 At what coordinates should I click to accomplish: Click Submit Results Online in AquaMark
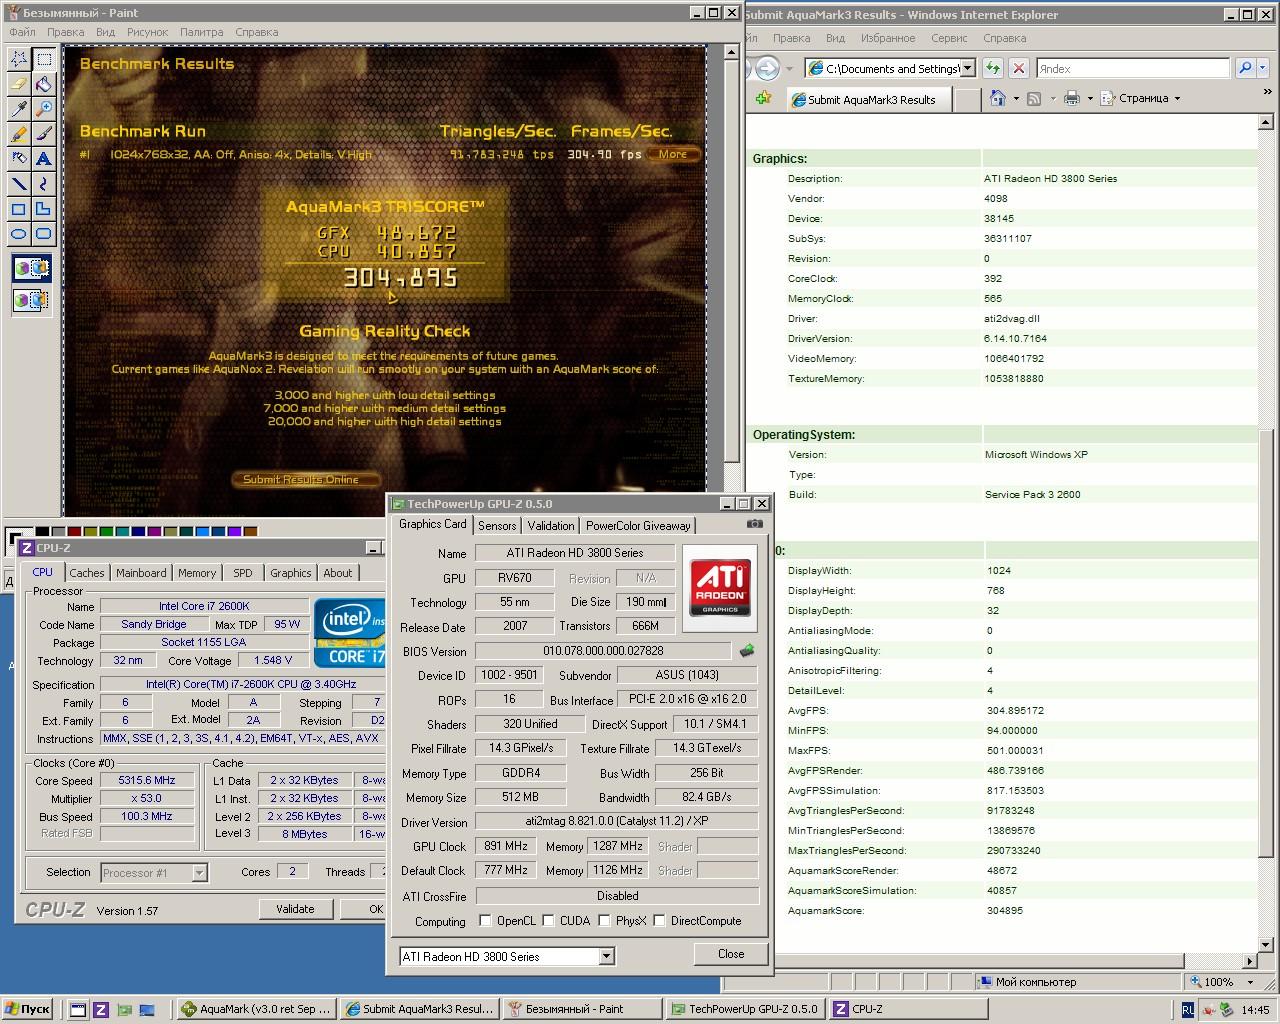coord(306,480)
